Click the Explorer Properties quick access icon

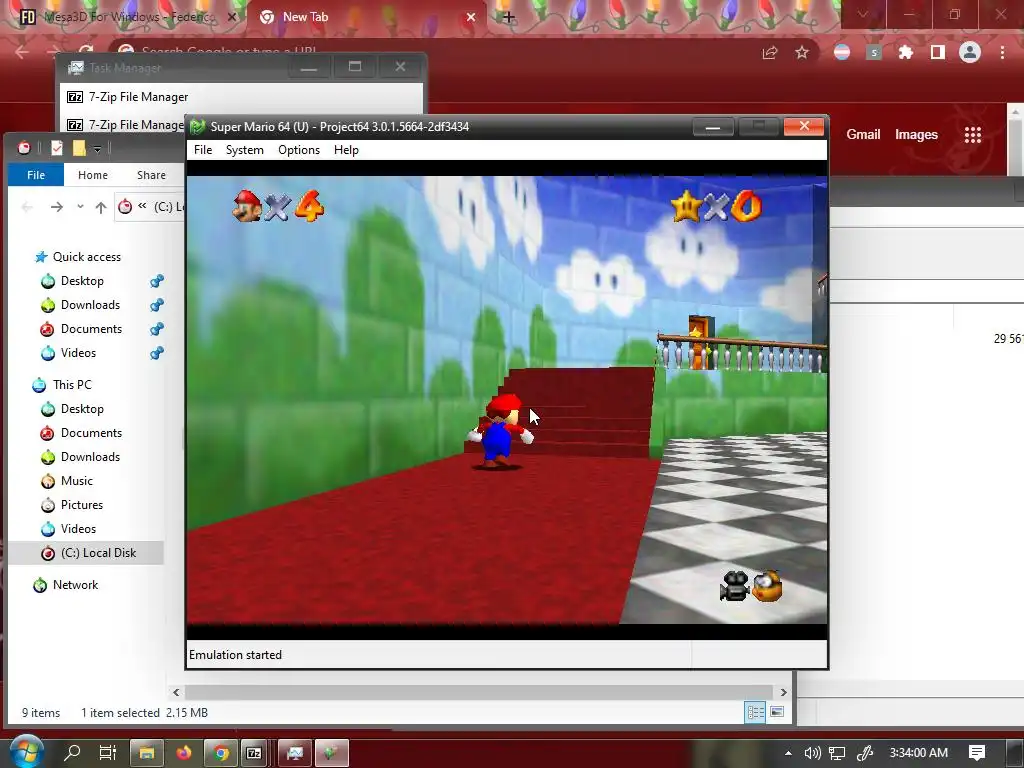57,148
